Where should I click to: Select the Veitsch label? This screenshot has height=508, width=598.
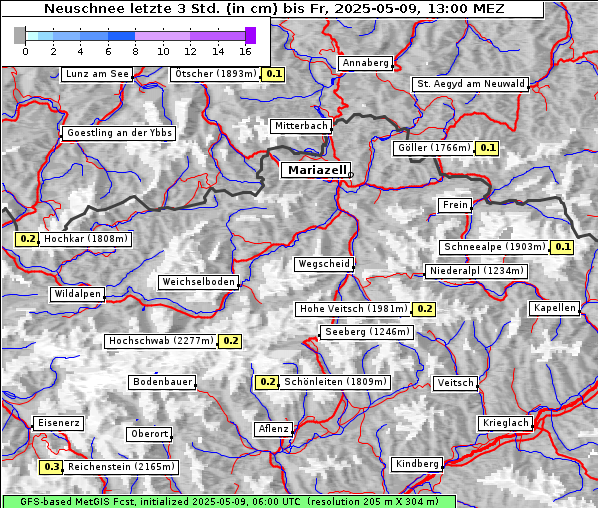455,383
